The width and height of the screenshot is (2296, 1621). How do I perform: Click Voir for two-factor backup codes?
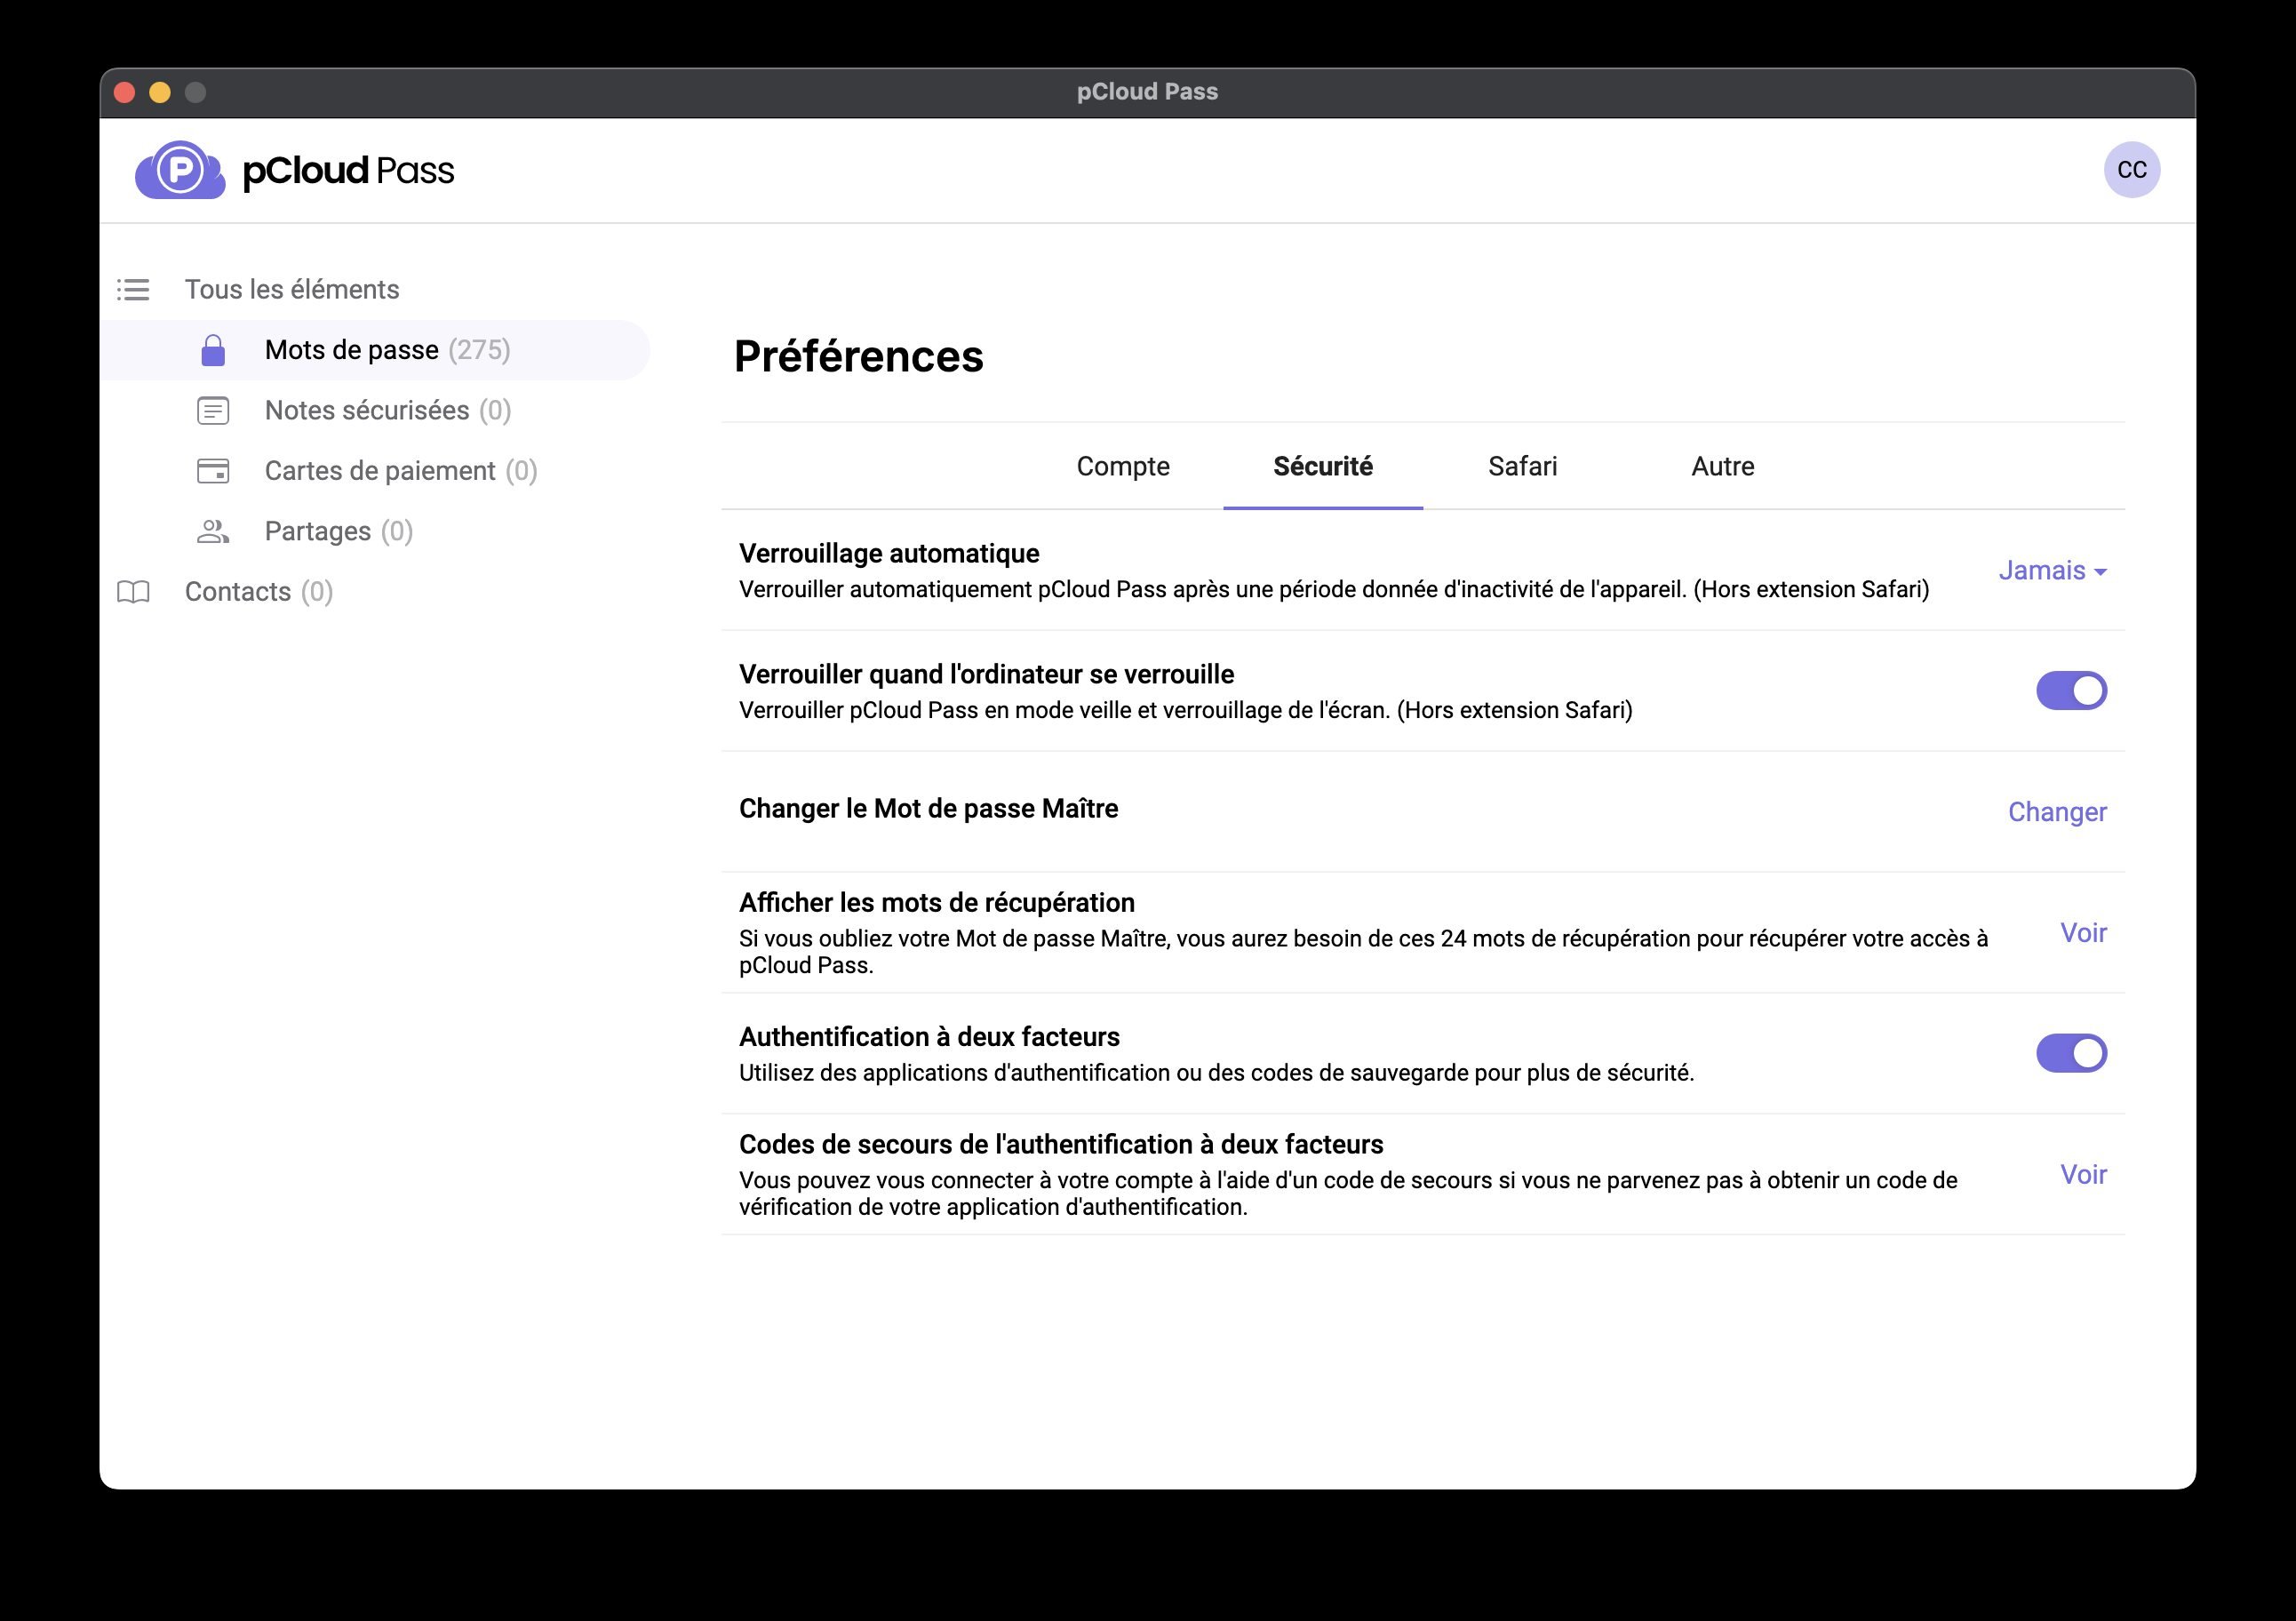[2083, 1175]
